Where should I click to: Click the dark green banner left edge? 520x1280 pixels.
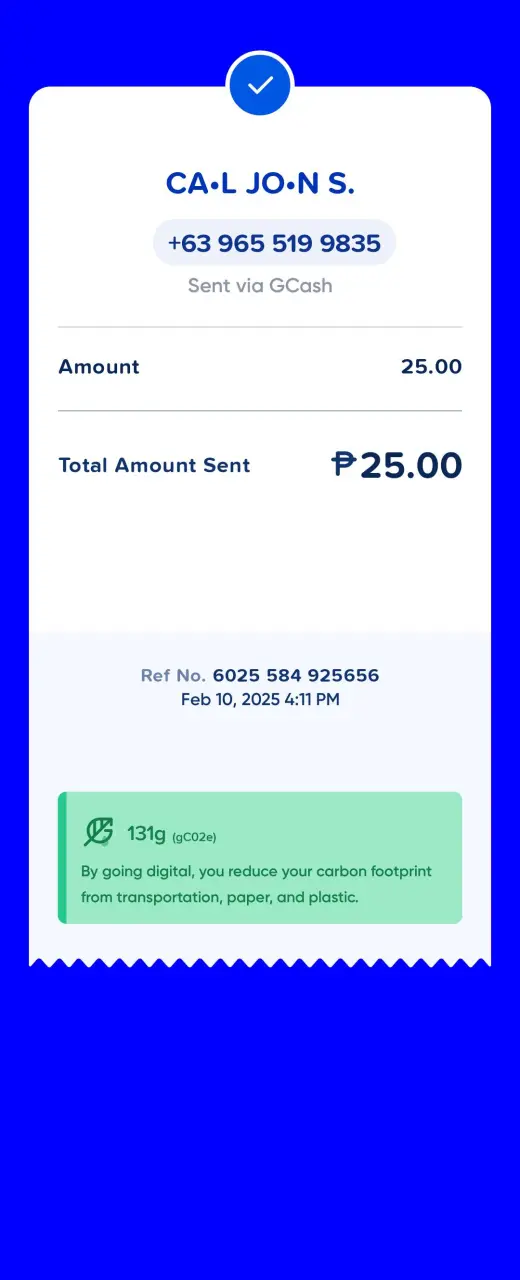(62, 858)
